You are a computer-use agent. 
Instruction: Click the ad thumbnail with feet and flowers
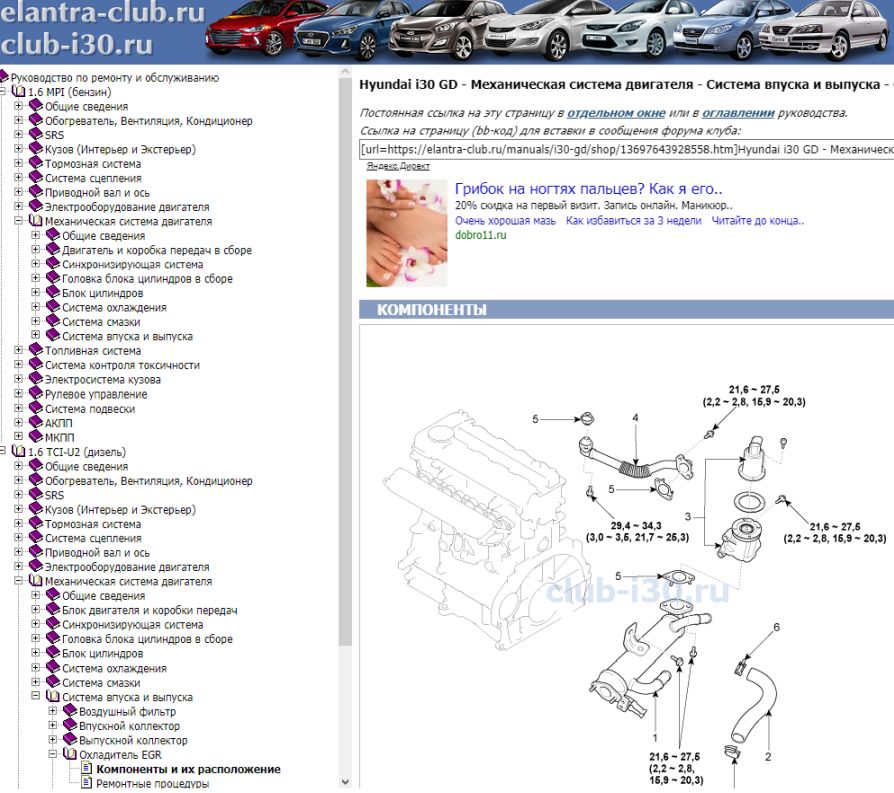[x=407, y=233]
